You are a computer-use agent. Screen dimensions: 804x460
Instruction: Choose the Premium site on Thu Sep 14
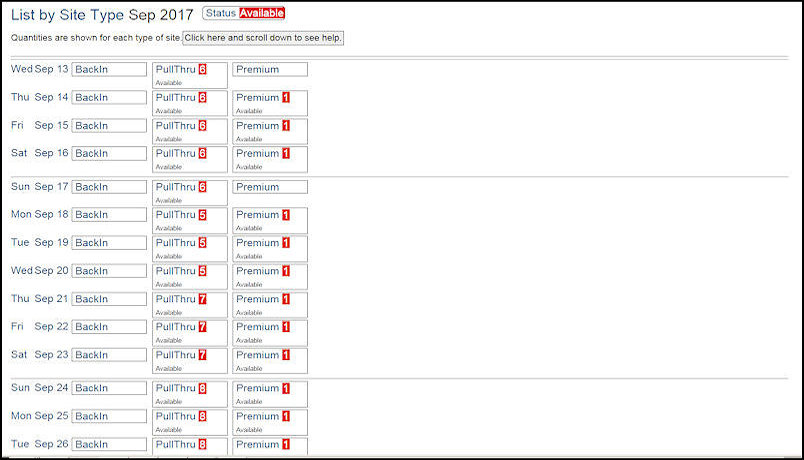pos(269,103)
